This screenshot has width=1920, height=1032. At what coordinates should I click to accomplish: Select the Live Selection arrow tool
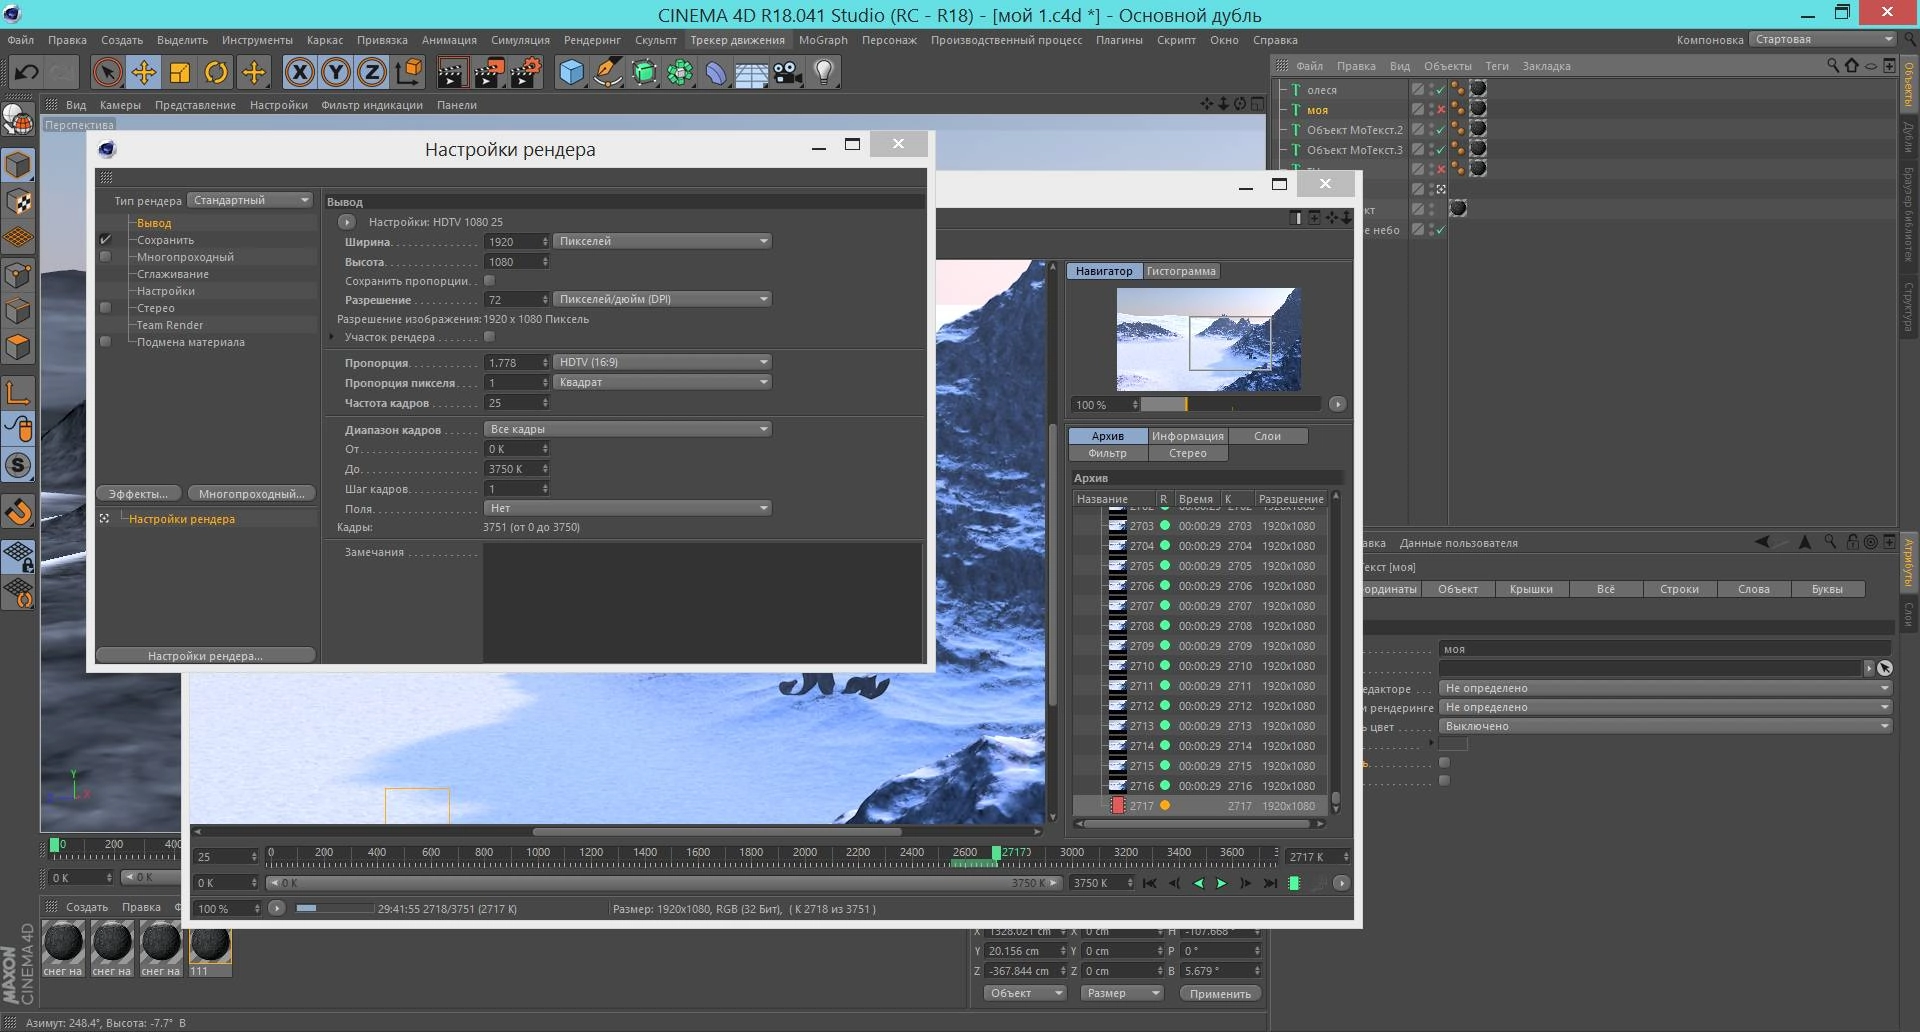pos(107,73)
